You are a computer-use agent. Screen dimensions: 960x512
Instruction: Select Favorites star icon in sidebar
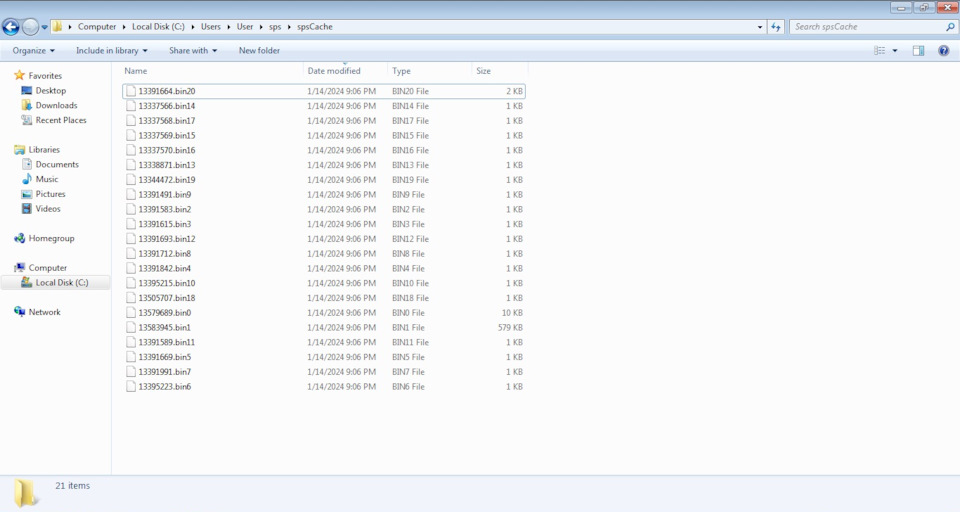[x=19, y=75]
